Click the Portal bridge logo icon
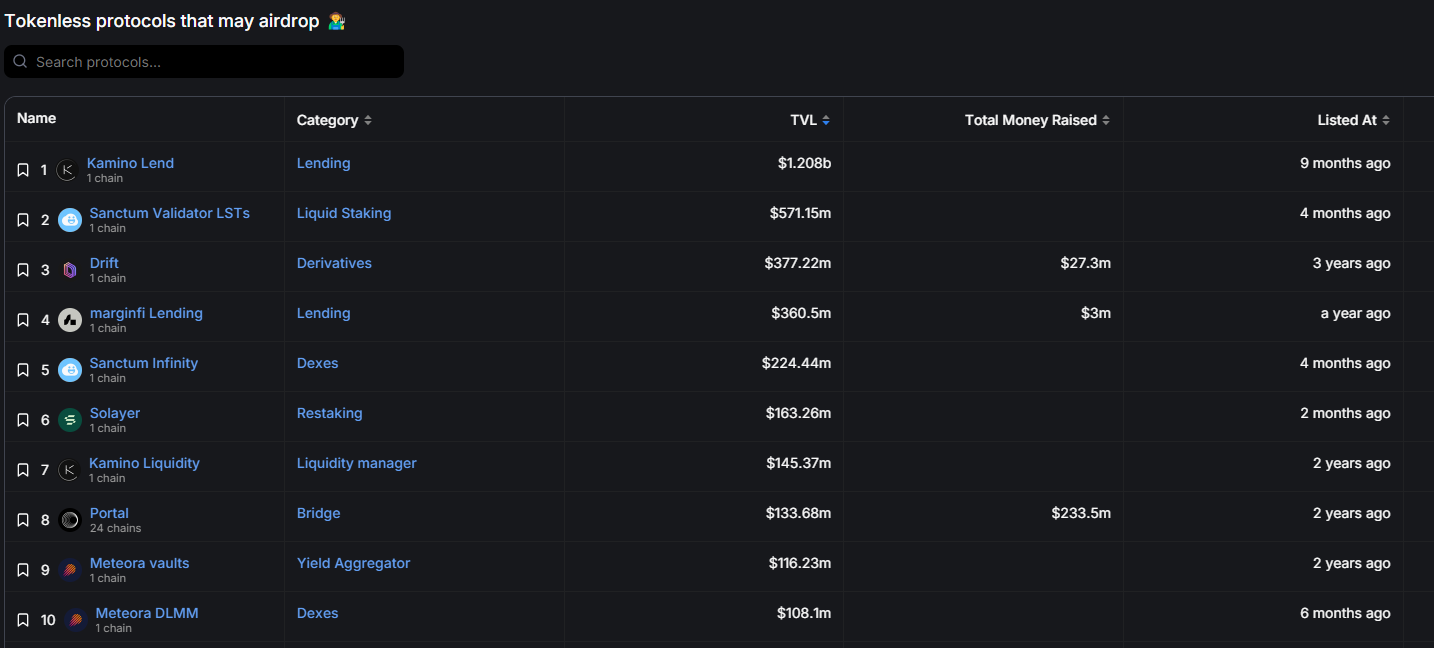 click(x=70, y=520)
